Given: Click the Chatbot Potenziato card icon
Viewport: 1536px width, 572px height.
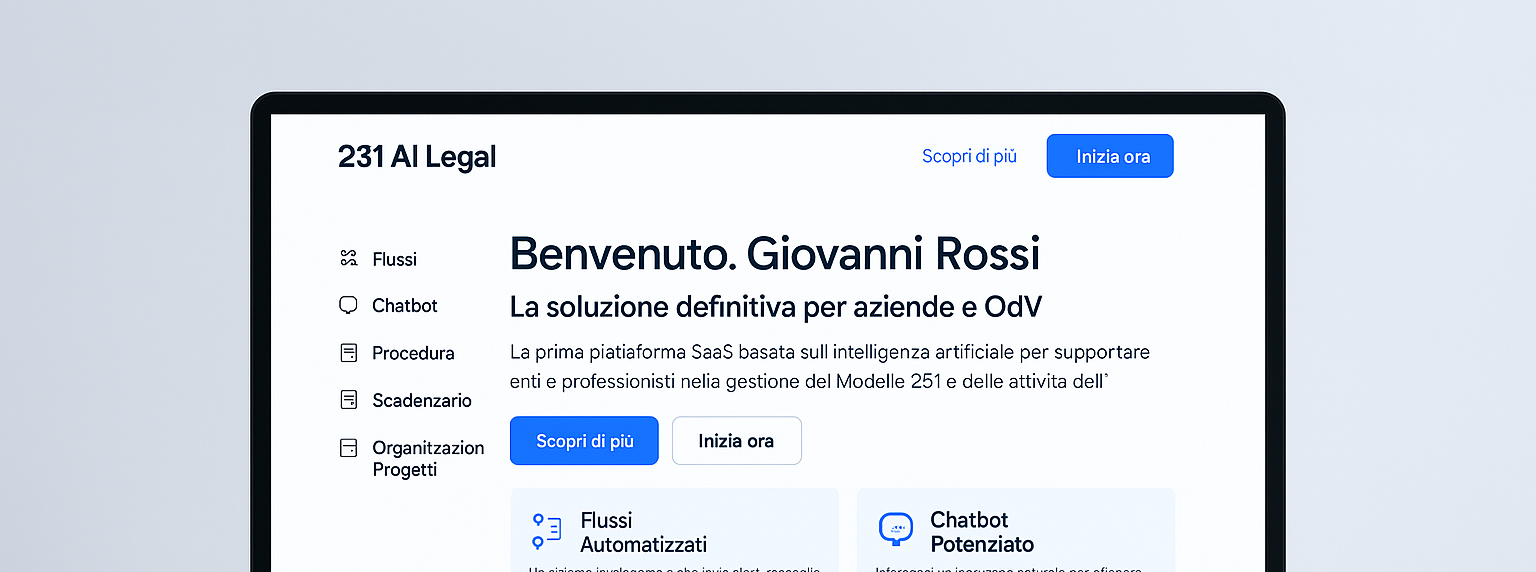Looking at the screenshot, I should 895,530.
